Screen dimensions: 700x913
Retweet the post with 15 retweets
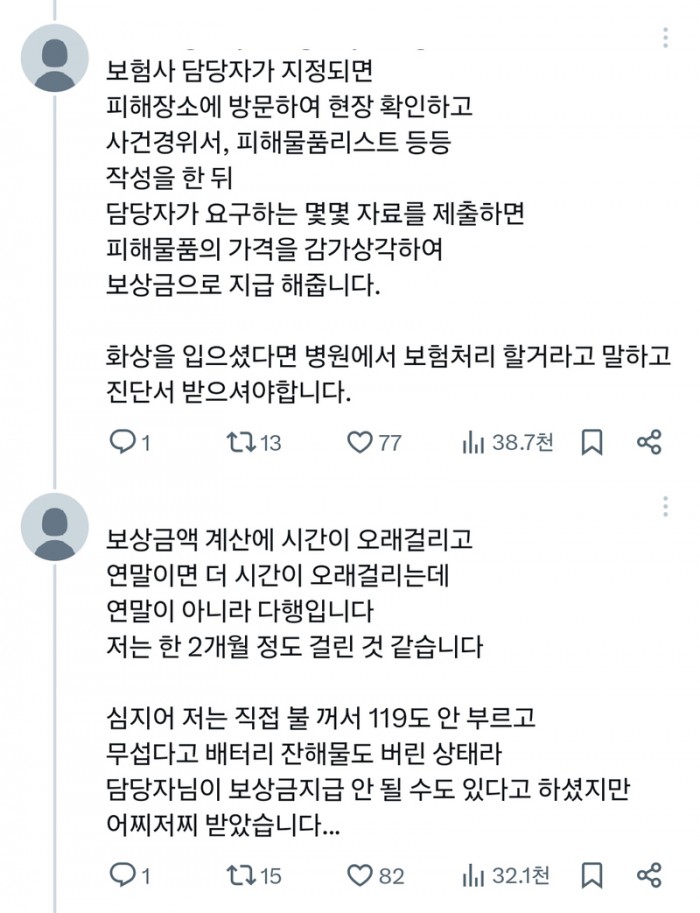coord(254,876)
